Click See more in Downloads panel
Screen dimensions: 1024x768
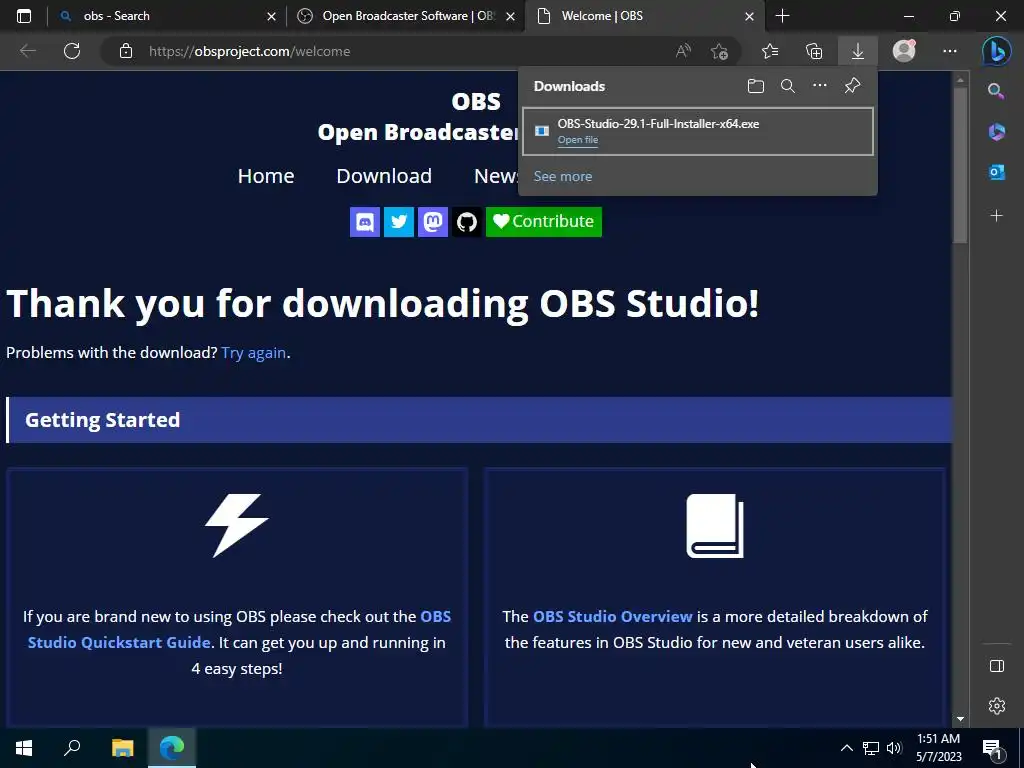pyautogui.click(x=562, y=176)
